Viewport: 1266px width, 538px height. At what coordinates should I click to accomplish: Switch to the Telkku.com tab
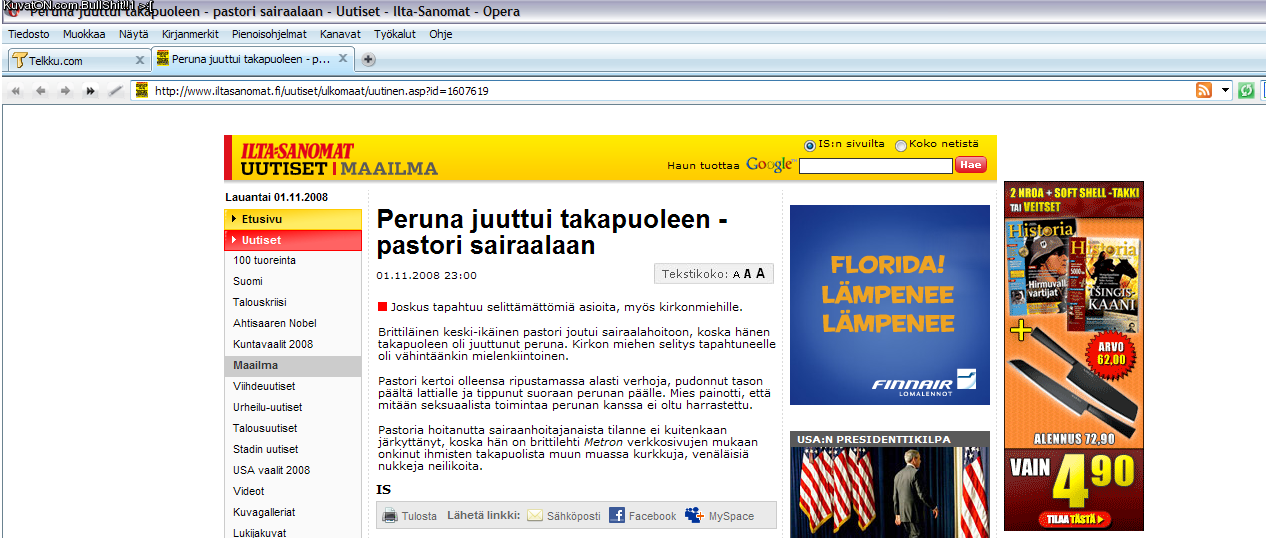[79, 60]
